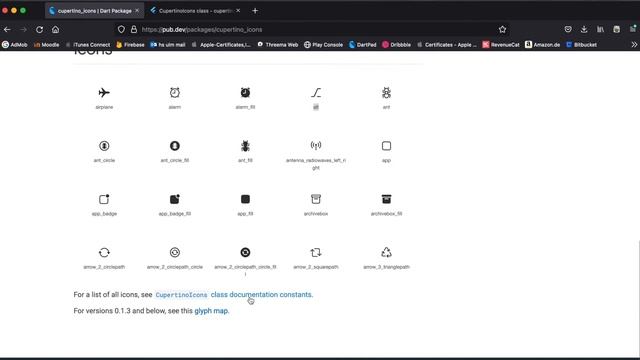Click the arrow_3_trianglepath icon
Image resolution: width=640 pixels, height=360 pixels.
pos(386,252)
